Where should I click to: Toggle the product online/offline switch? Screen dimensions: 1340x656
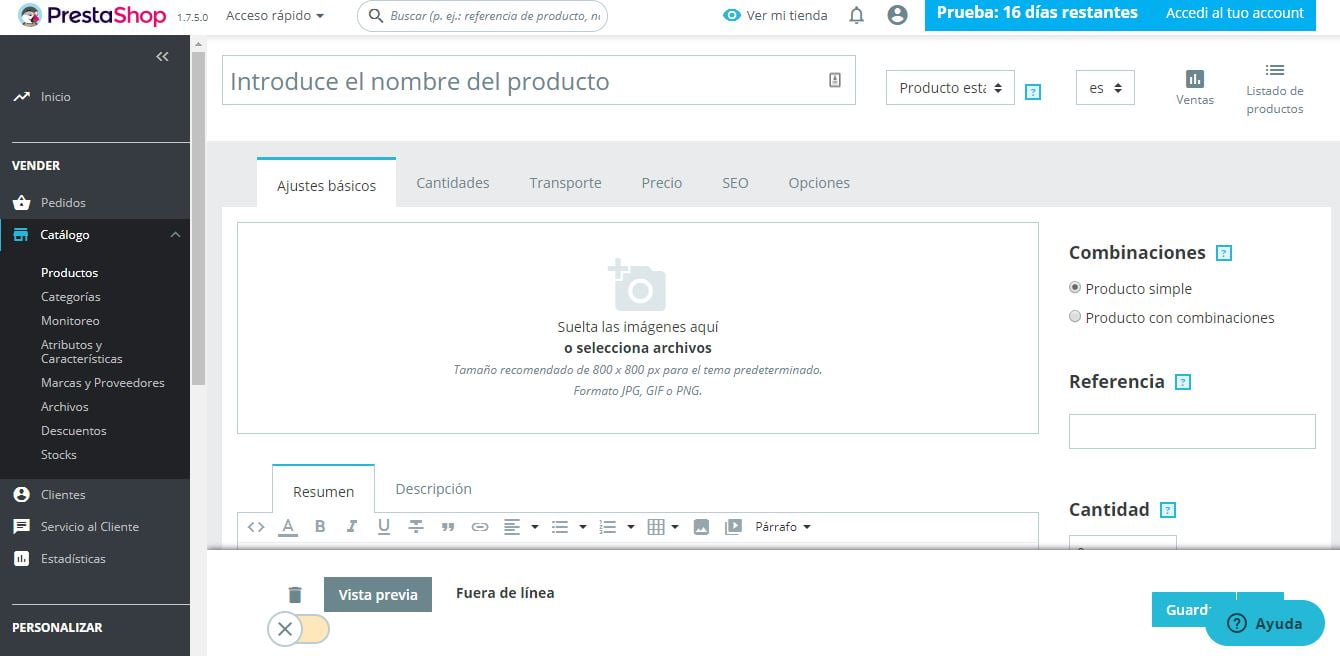(x=298, y=629)
